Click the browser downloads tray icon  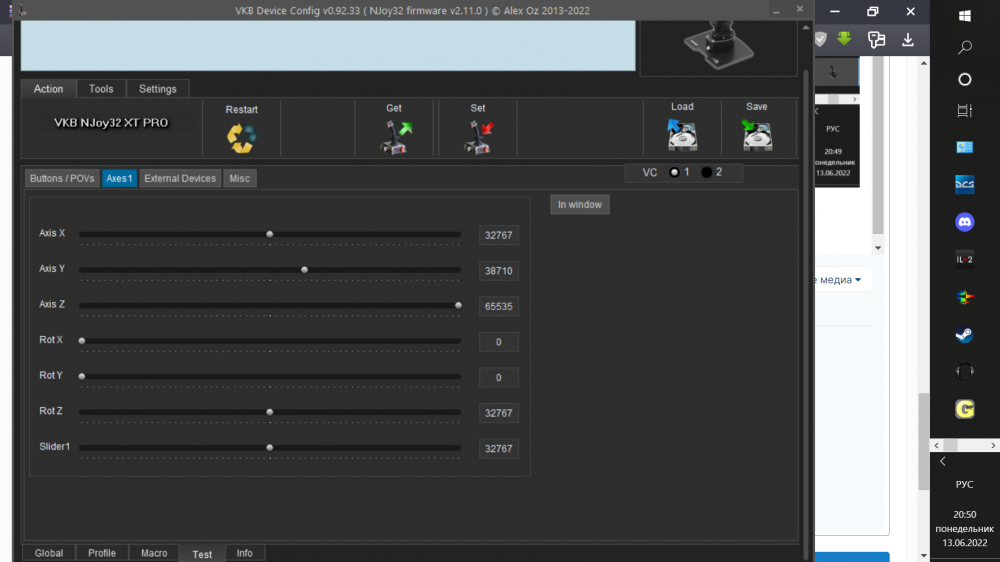click(x=908, y=40)
